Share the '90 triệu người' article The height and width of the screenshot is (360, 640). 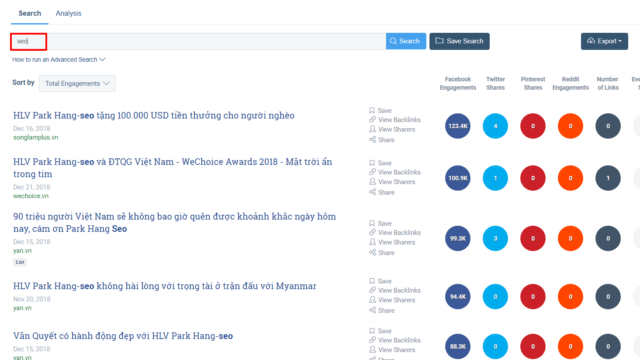point(382,253)
